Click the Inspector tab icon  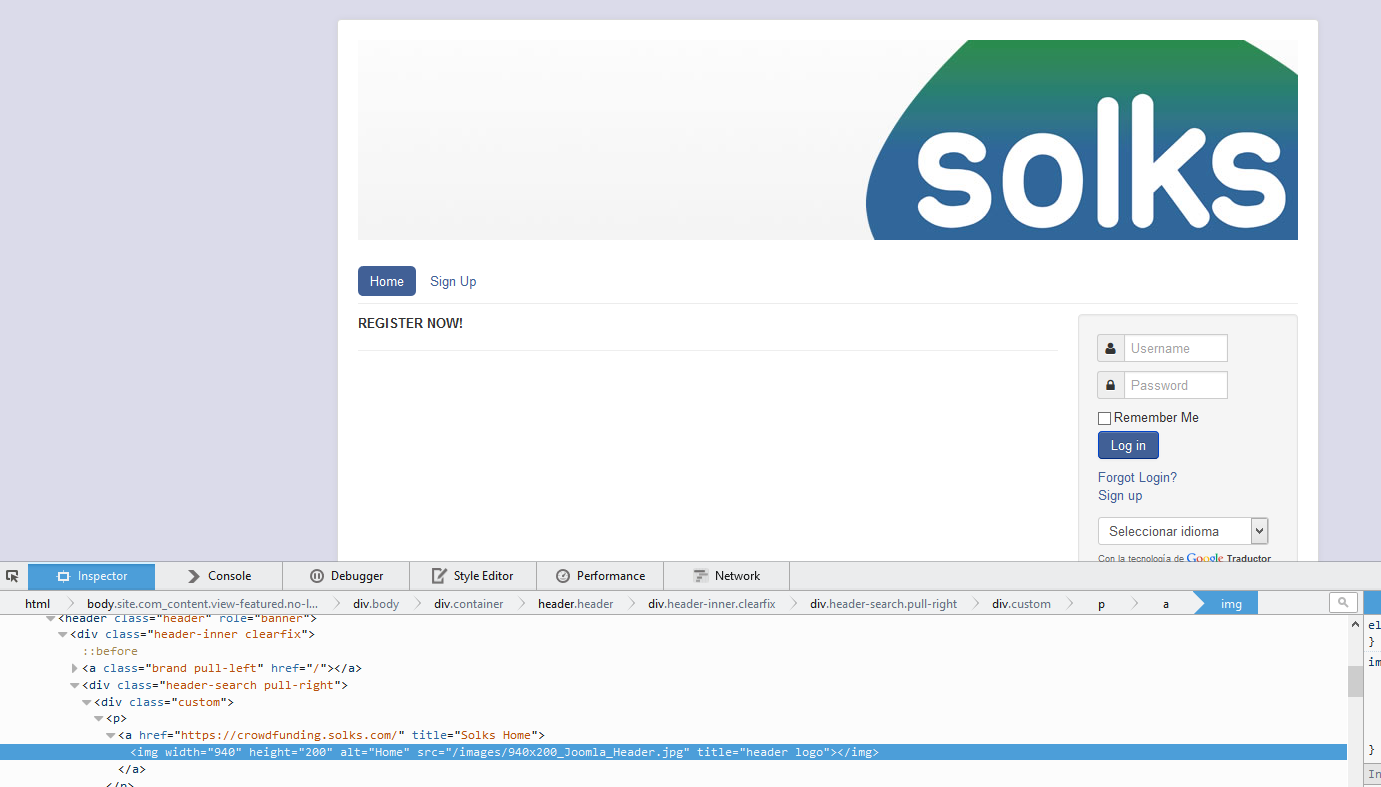click(63, 576)
